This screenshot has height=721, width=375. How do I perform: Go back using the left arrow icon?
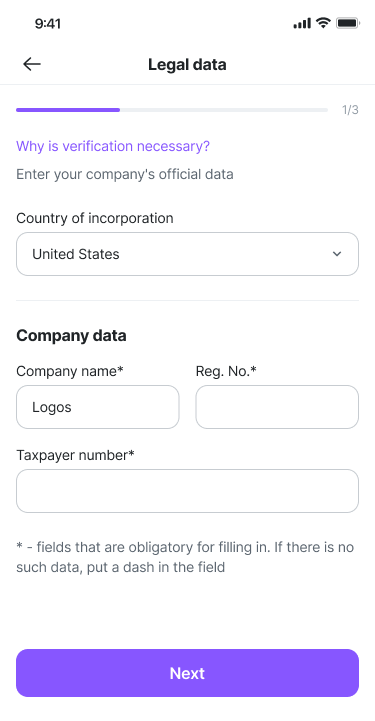(32, 64)
